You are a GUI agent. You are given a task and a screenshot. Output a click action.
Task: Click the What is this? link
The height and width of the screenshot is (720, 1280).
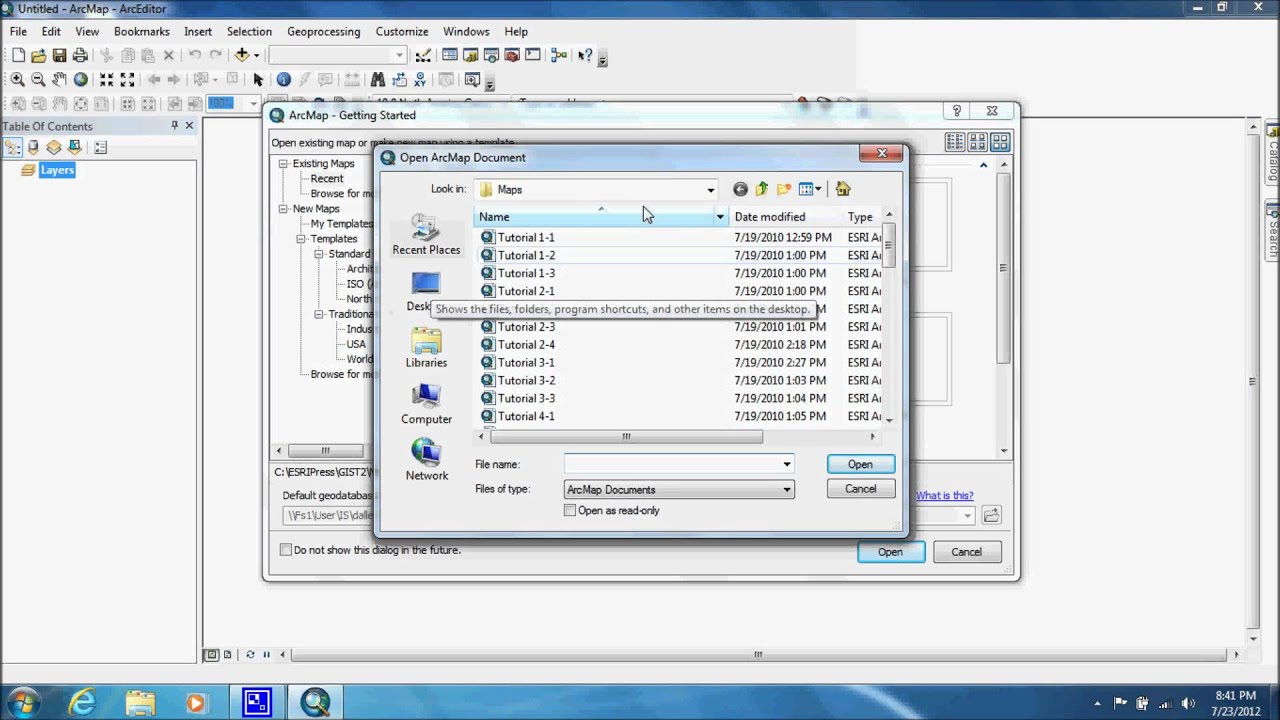pos(944,496)
